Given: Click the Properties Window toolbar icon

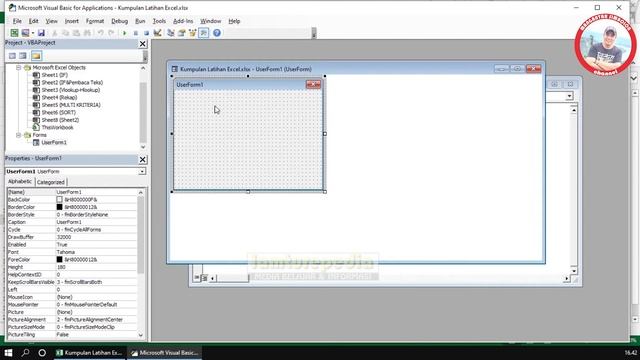Looking at the screenshot, I should pos(182,33).
